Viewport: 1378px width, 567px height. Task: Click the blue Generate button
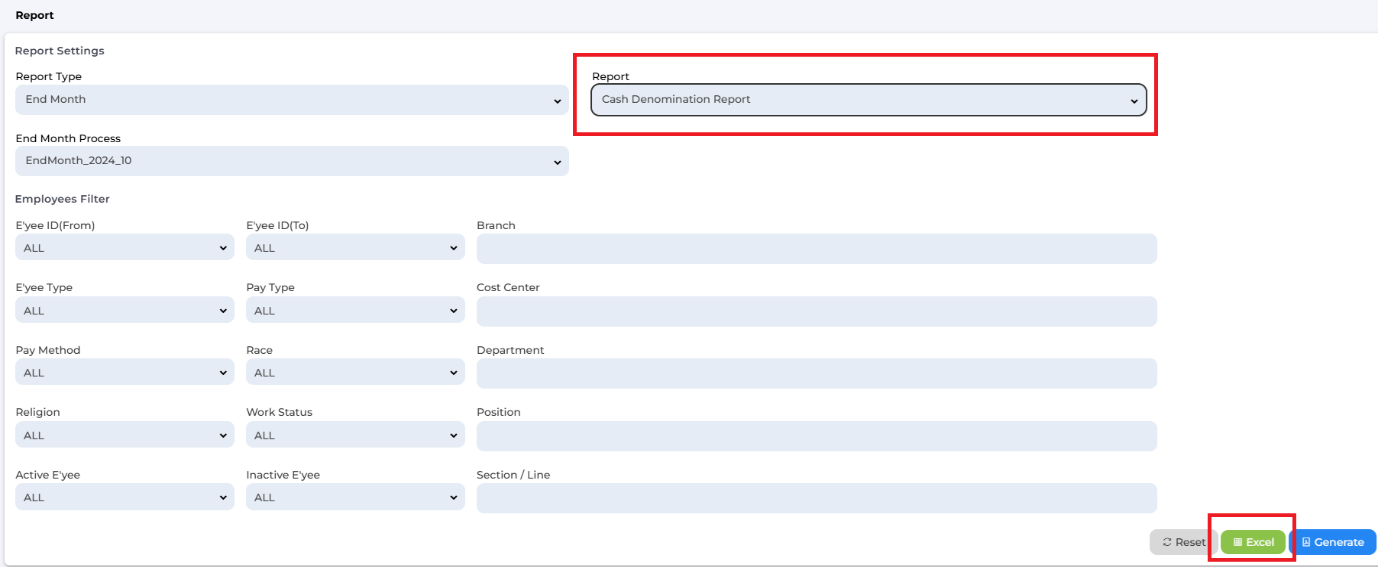tap(1333, 542)
